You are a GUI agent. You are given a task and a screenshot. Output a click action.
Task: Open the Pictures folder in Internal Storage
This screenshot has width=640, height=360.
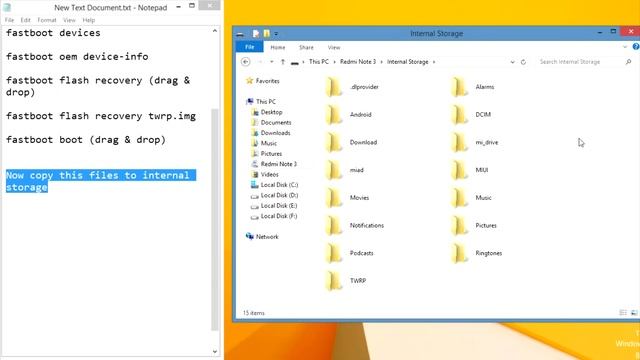474,225
